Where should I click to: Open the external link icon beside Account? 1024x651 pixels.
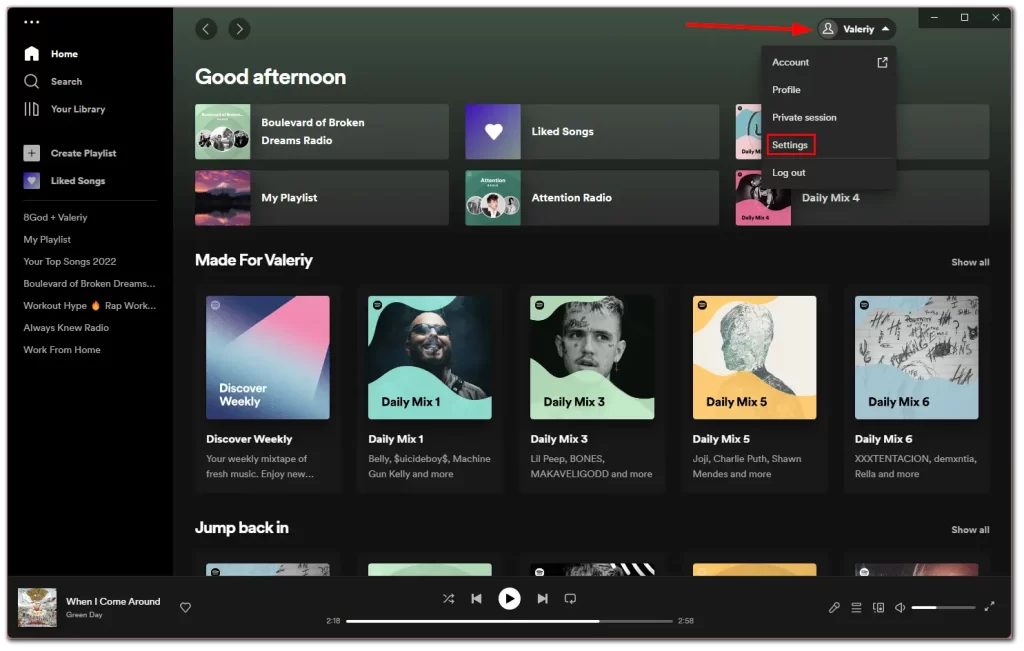882,62
